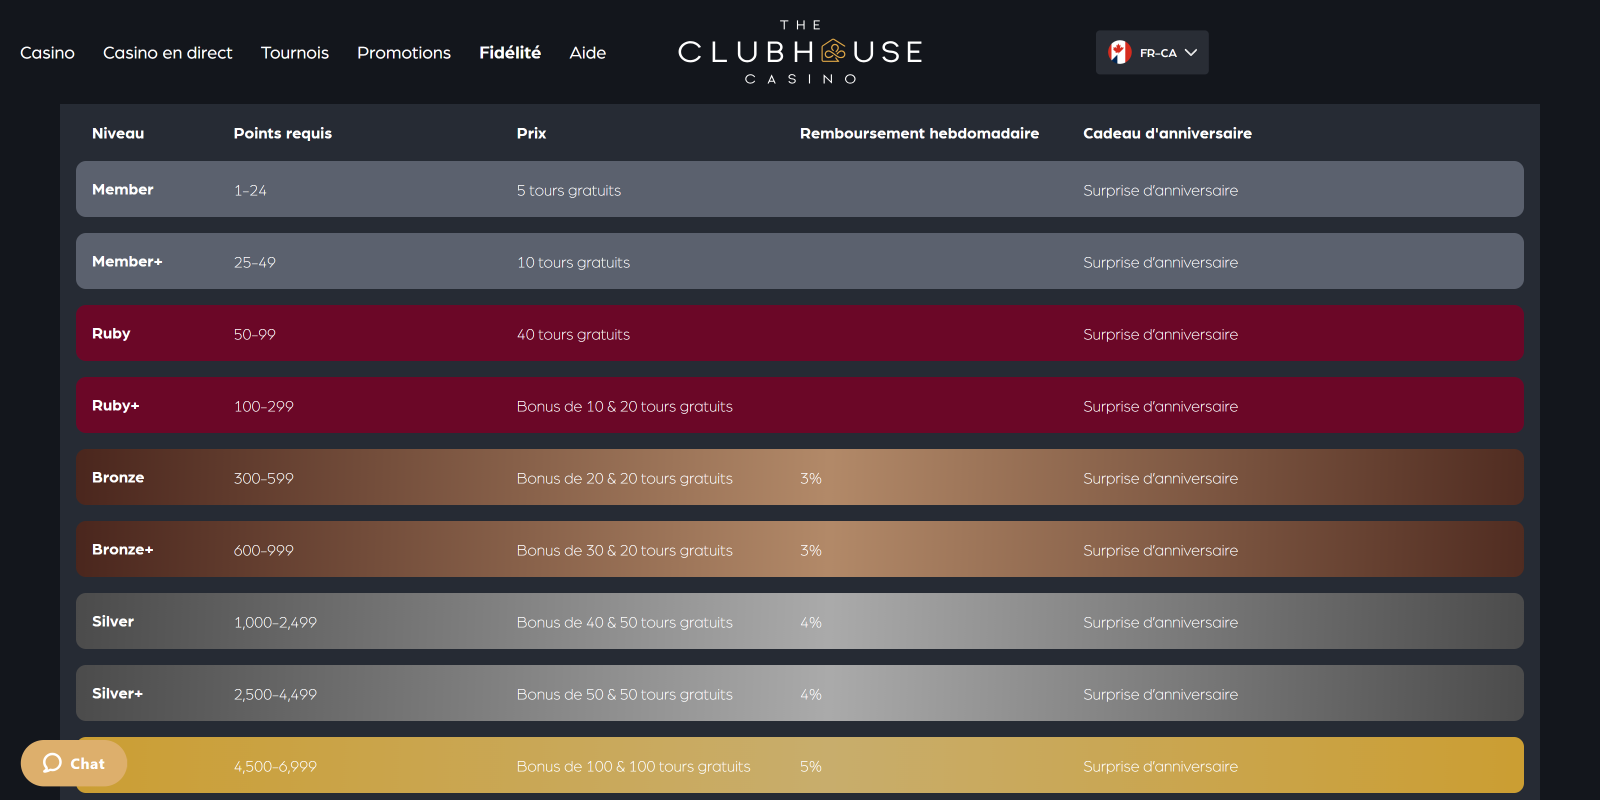Click points value 1-24
The image size is (1600, 800).
point(250,190)
